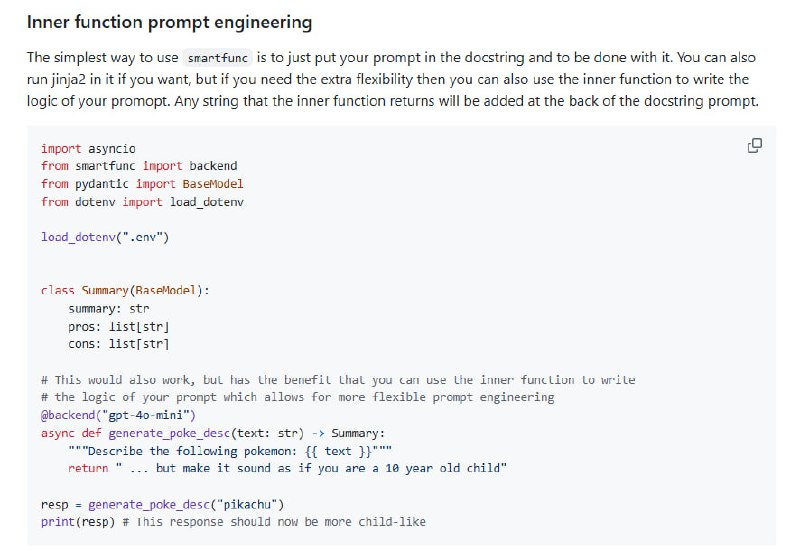Click the 'summary: str' field line
This screenshot has width=800, height=560.
tap(108, 309)
